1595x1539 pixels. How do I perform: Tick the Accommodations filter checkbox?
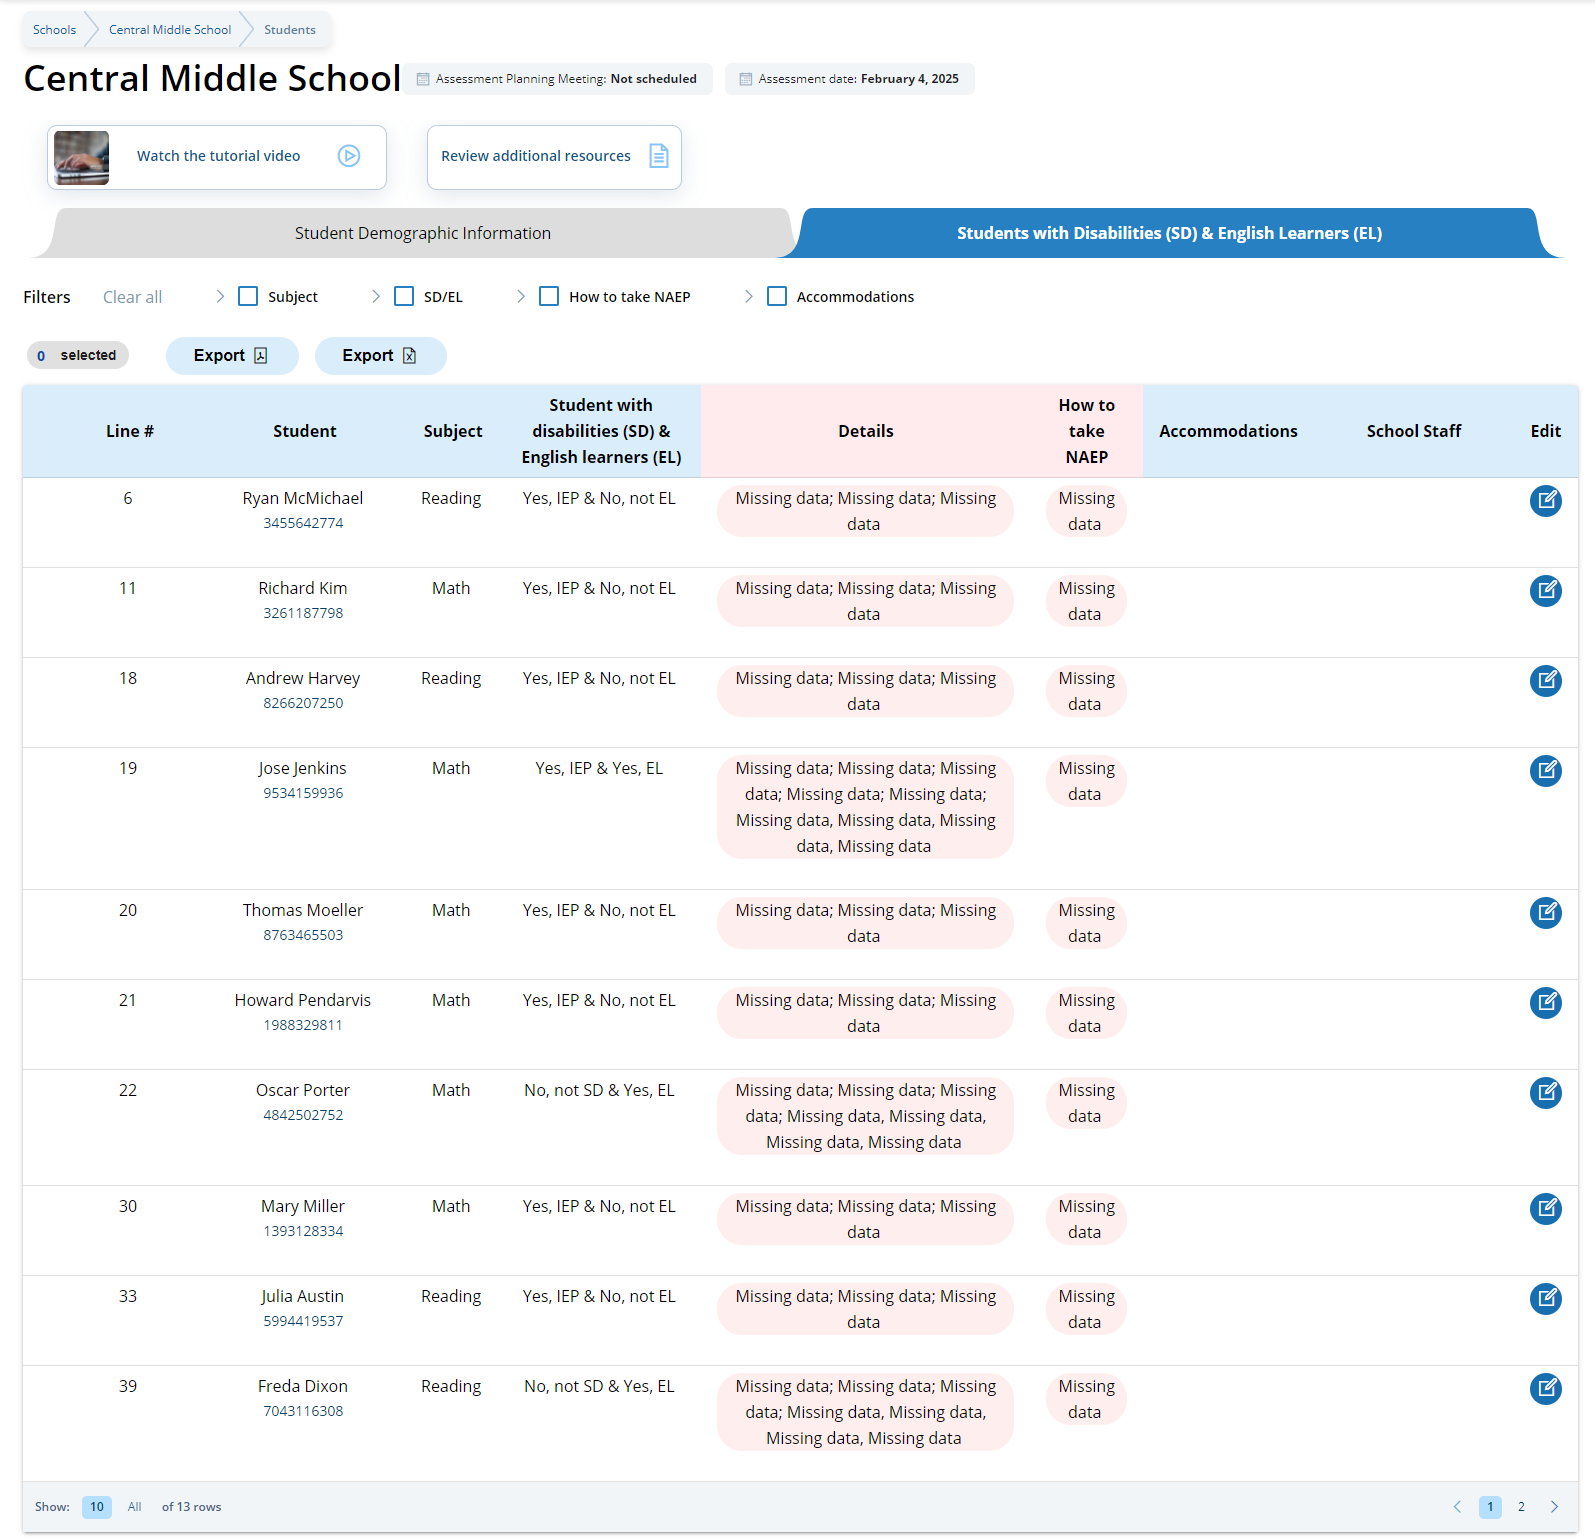click(x=777, y=297)
